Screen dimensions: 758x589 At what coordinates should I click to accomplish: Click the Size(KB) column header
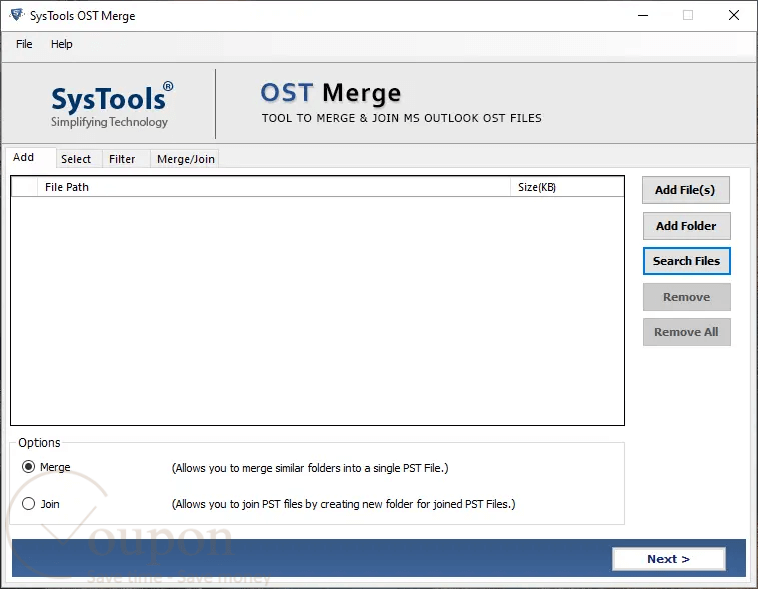pos(567,187)
